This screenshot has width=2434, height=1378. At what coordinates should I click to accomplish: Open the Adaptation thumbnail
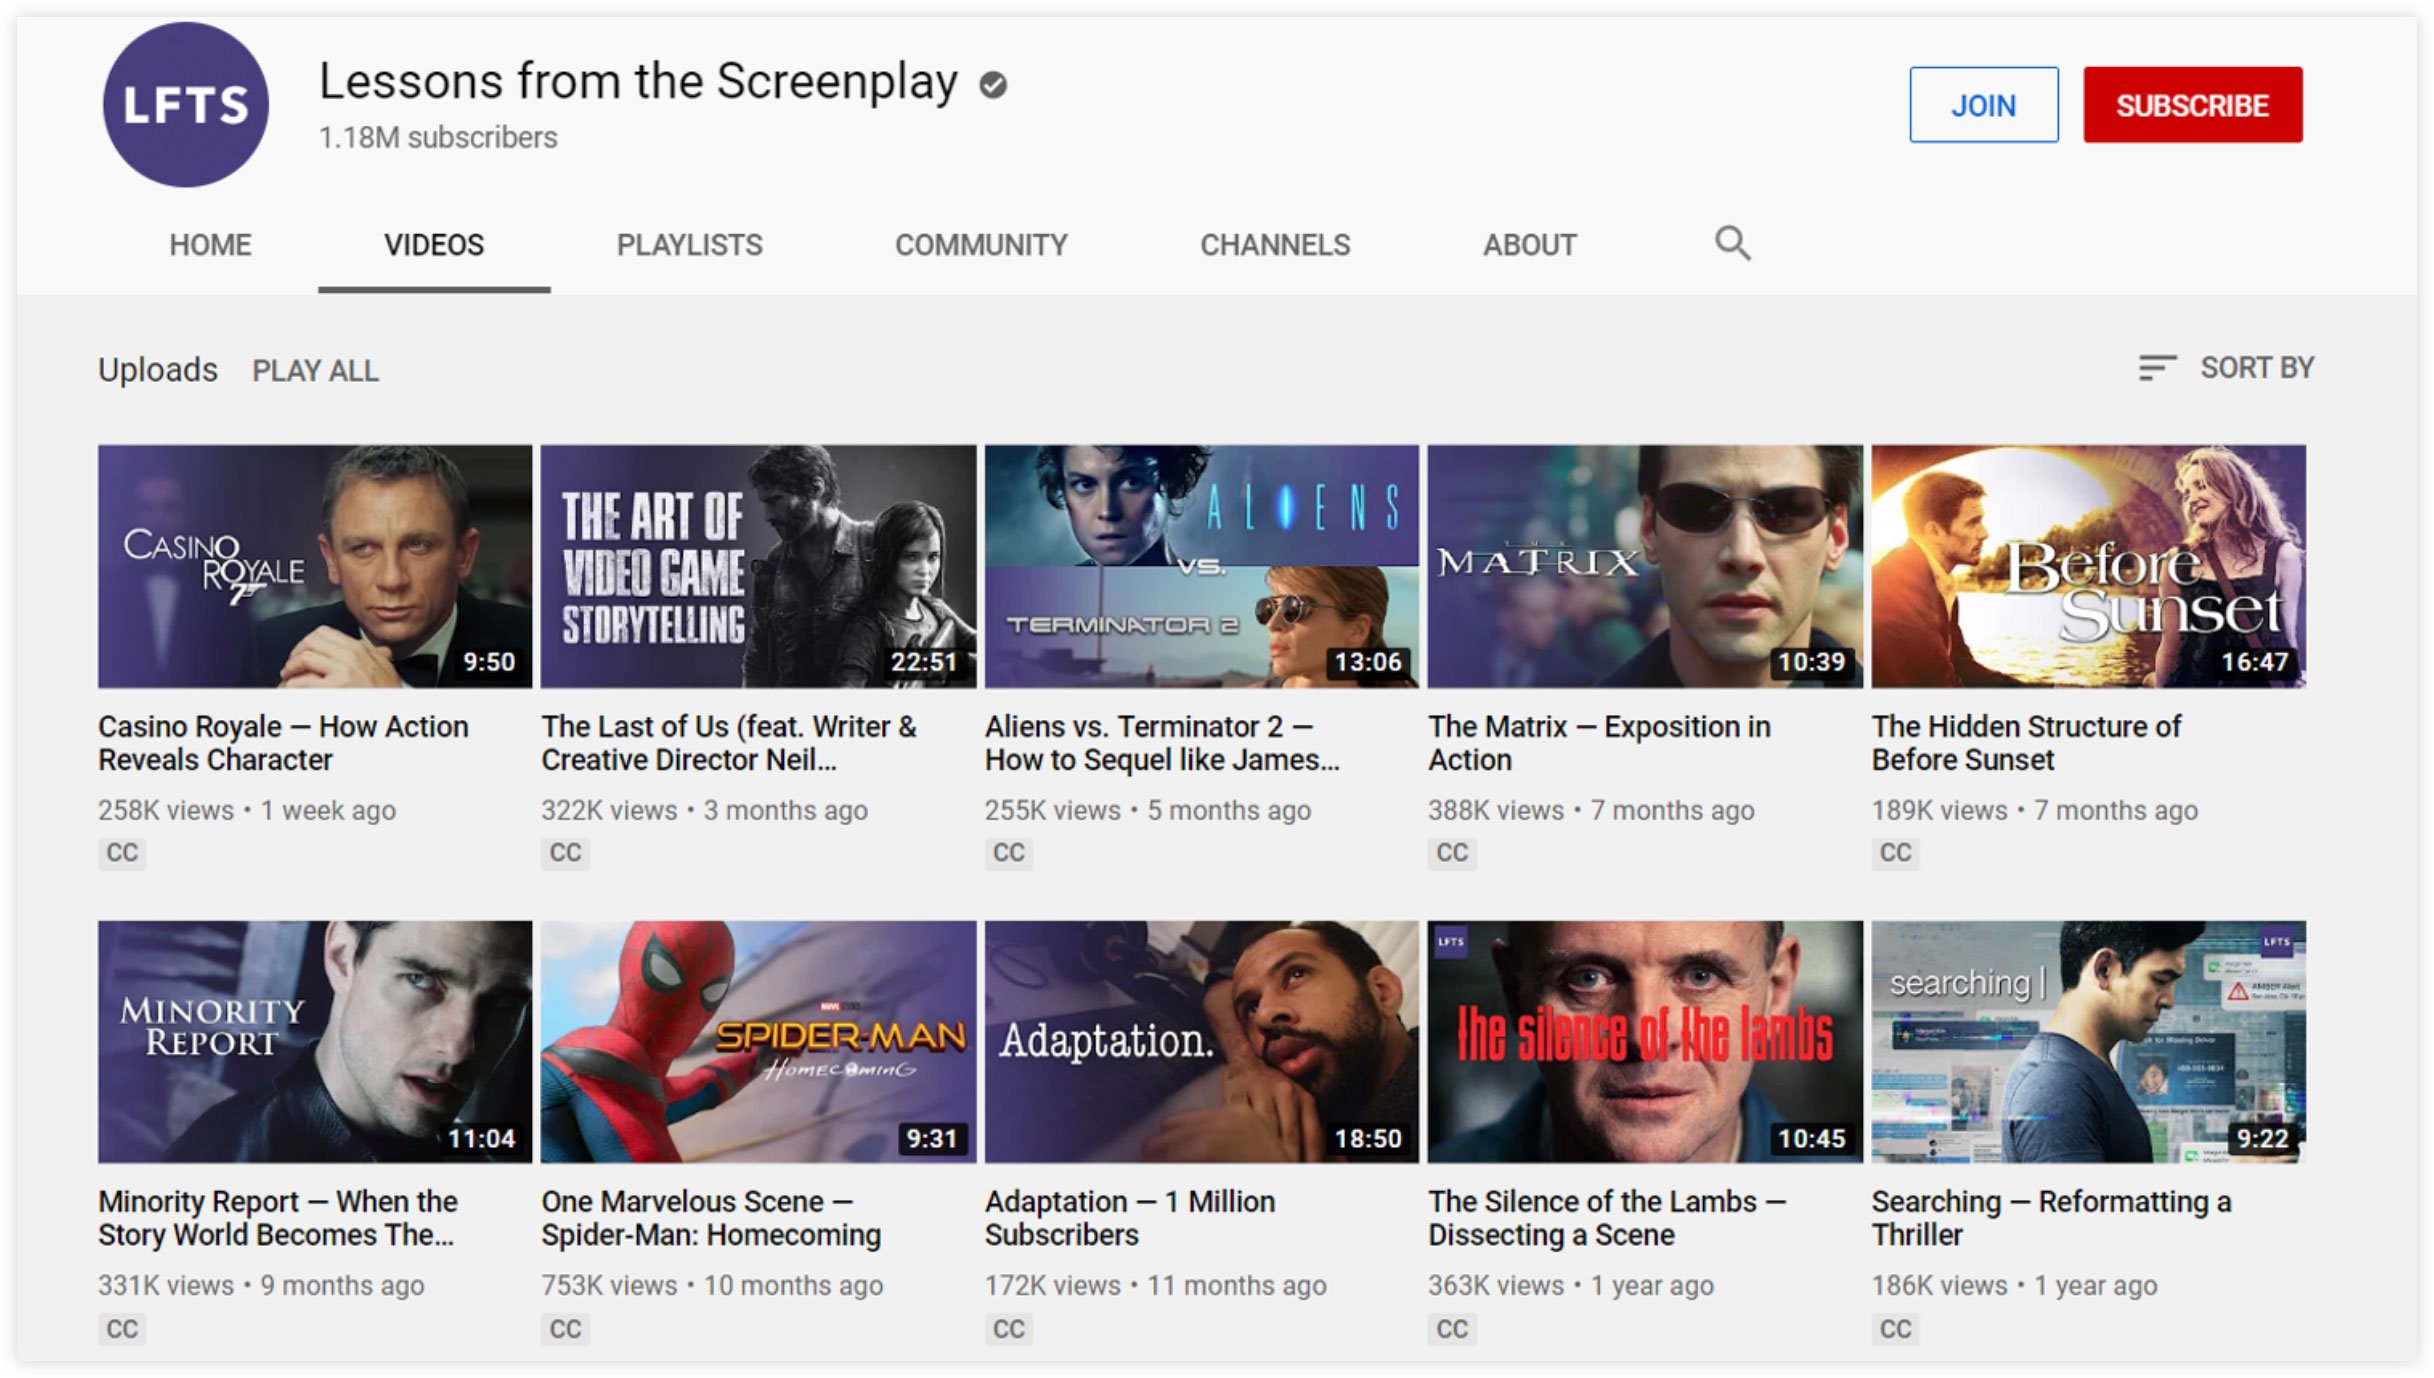tap(1202, 1042)
